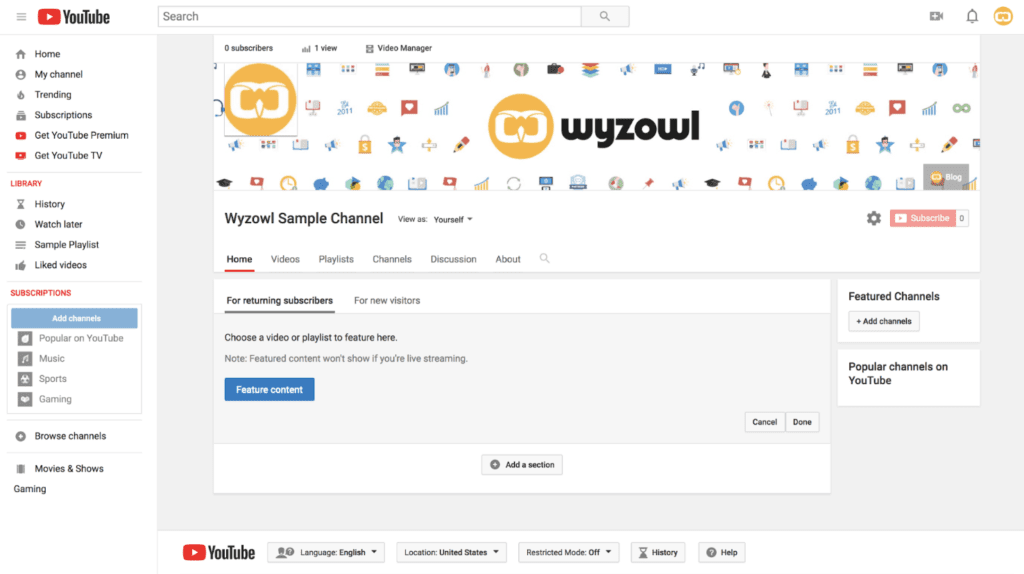Viewport: 1024px width, 574px height.
Task: Focus the Search input field
Action: point(370,16)
